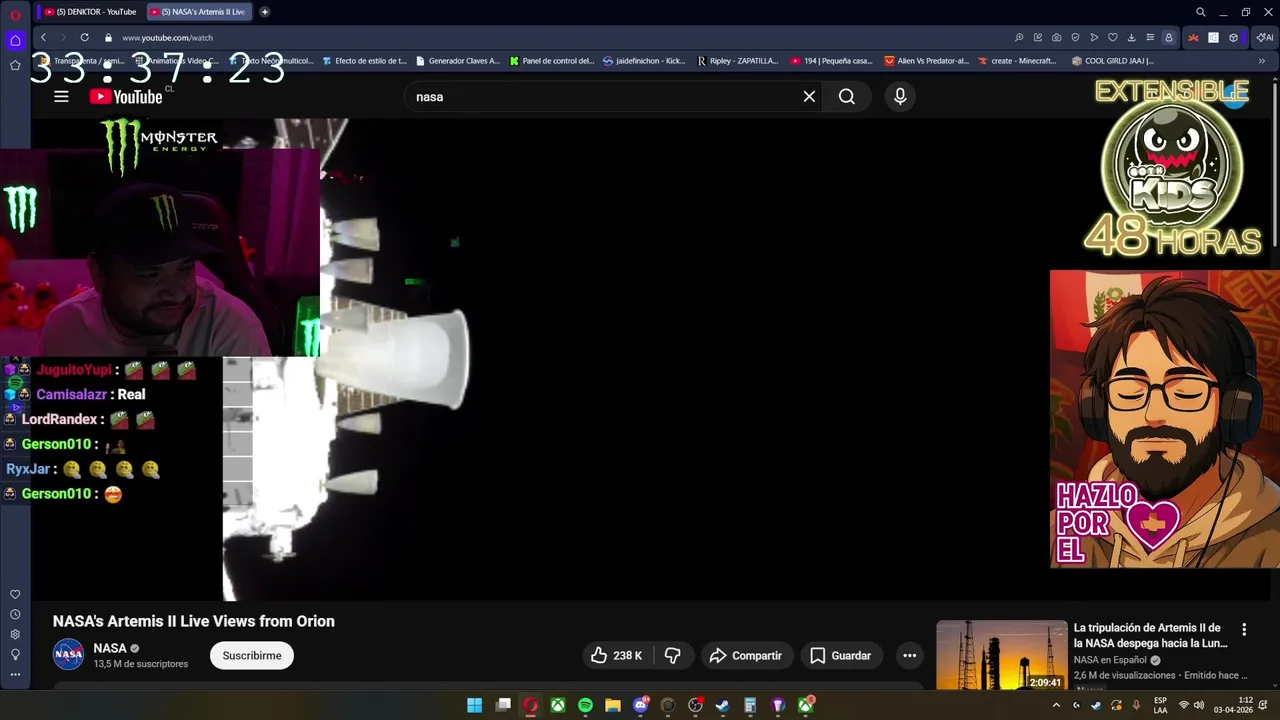Open the NASA channel avatar
1280x720 pixels.
(68, 655)
